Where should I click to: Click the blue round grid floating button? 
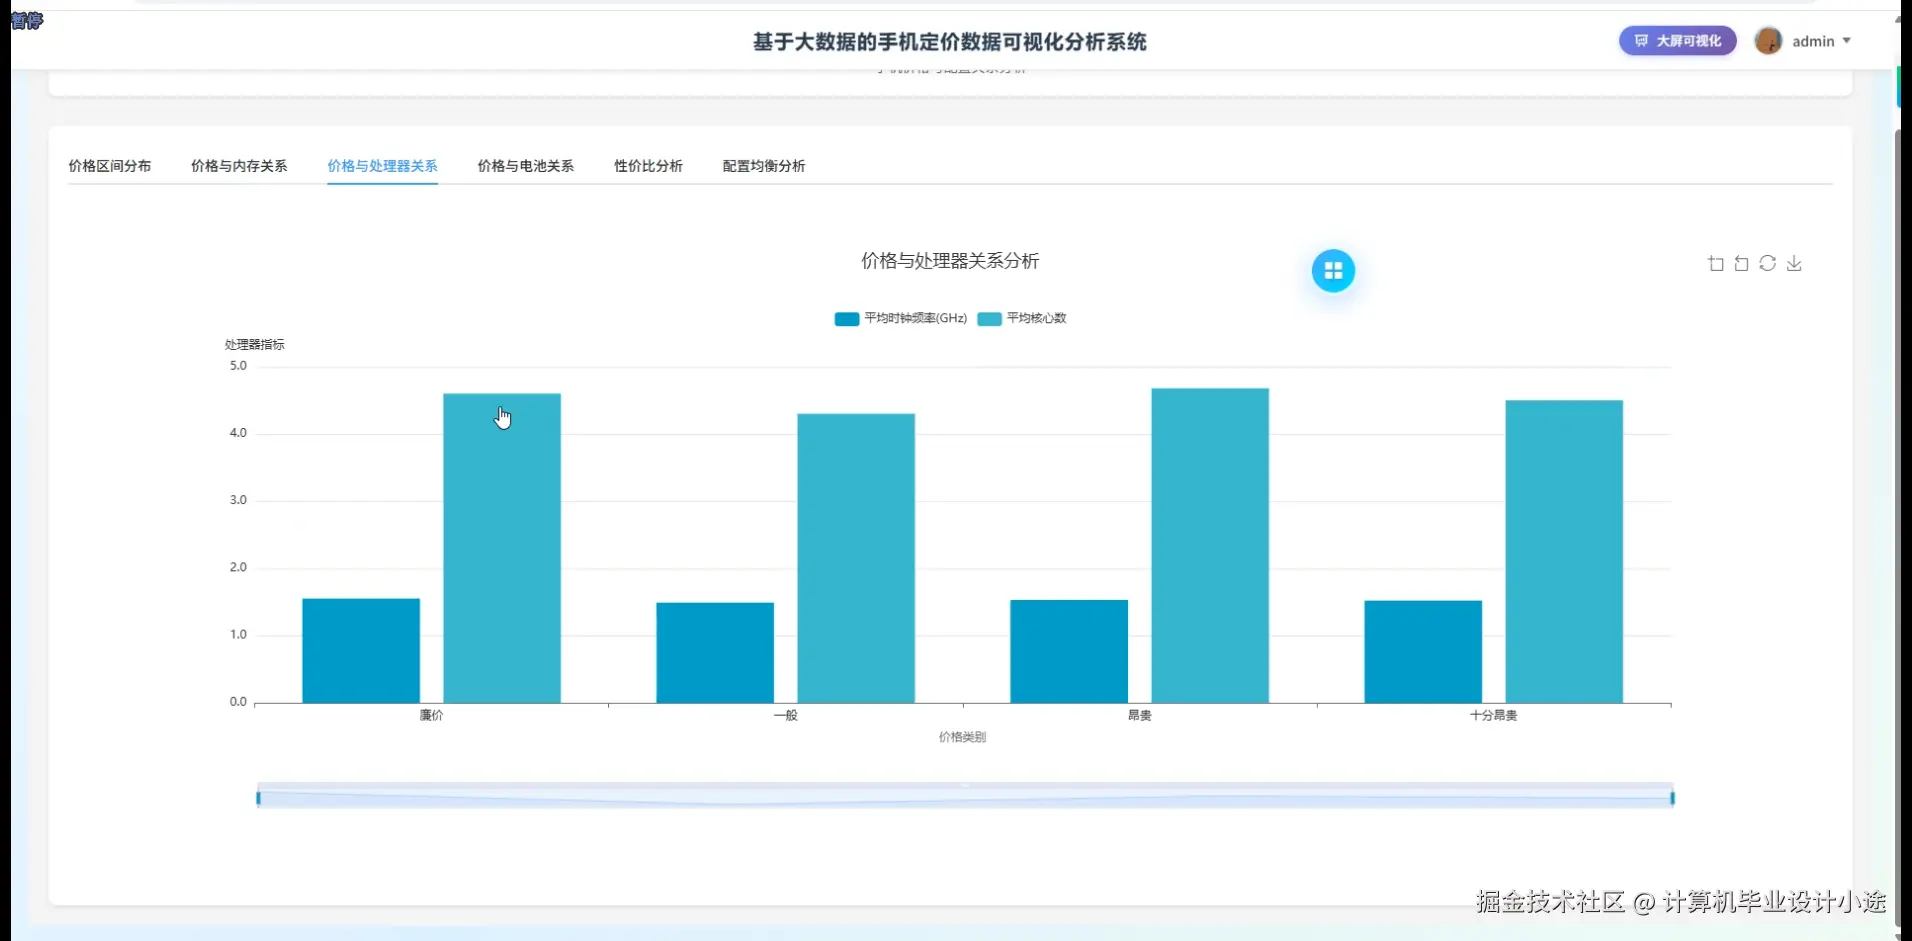(x=1333, y=271)
